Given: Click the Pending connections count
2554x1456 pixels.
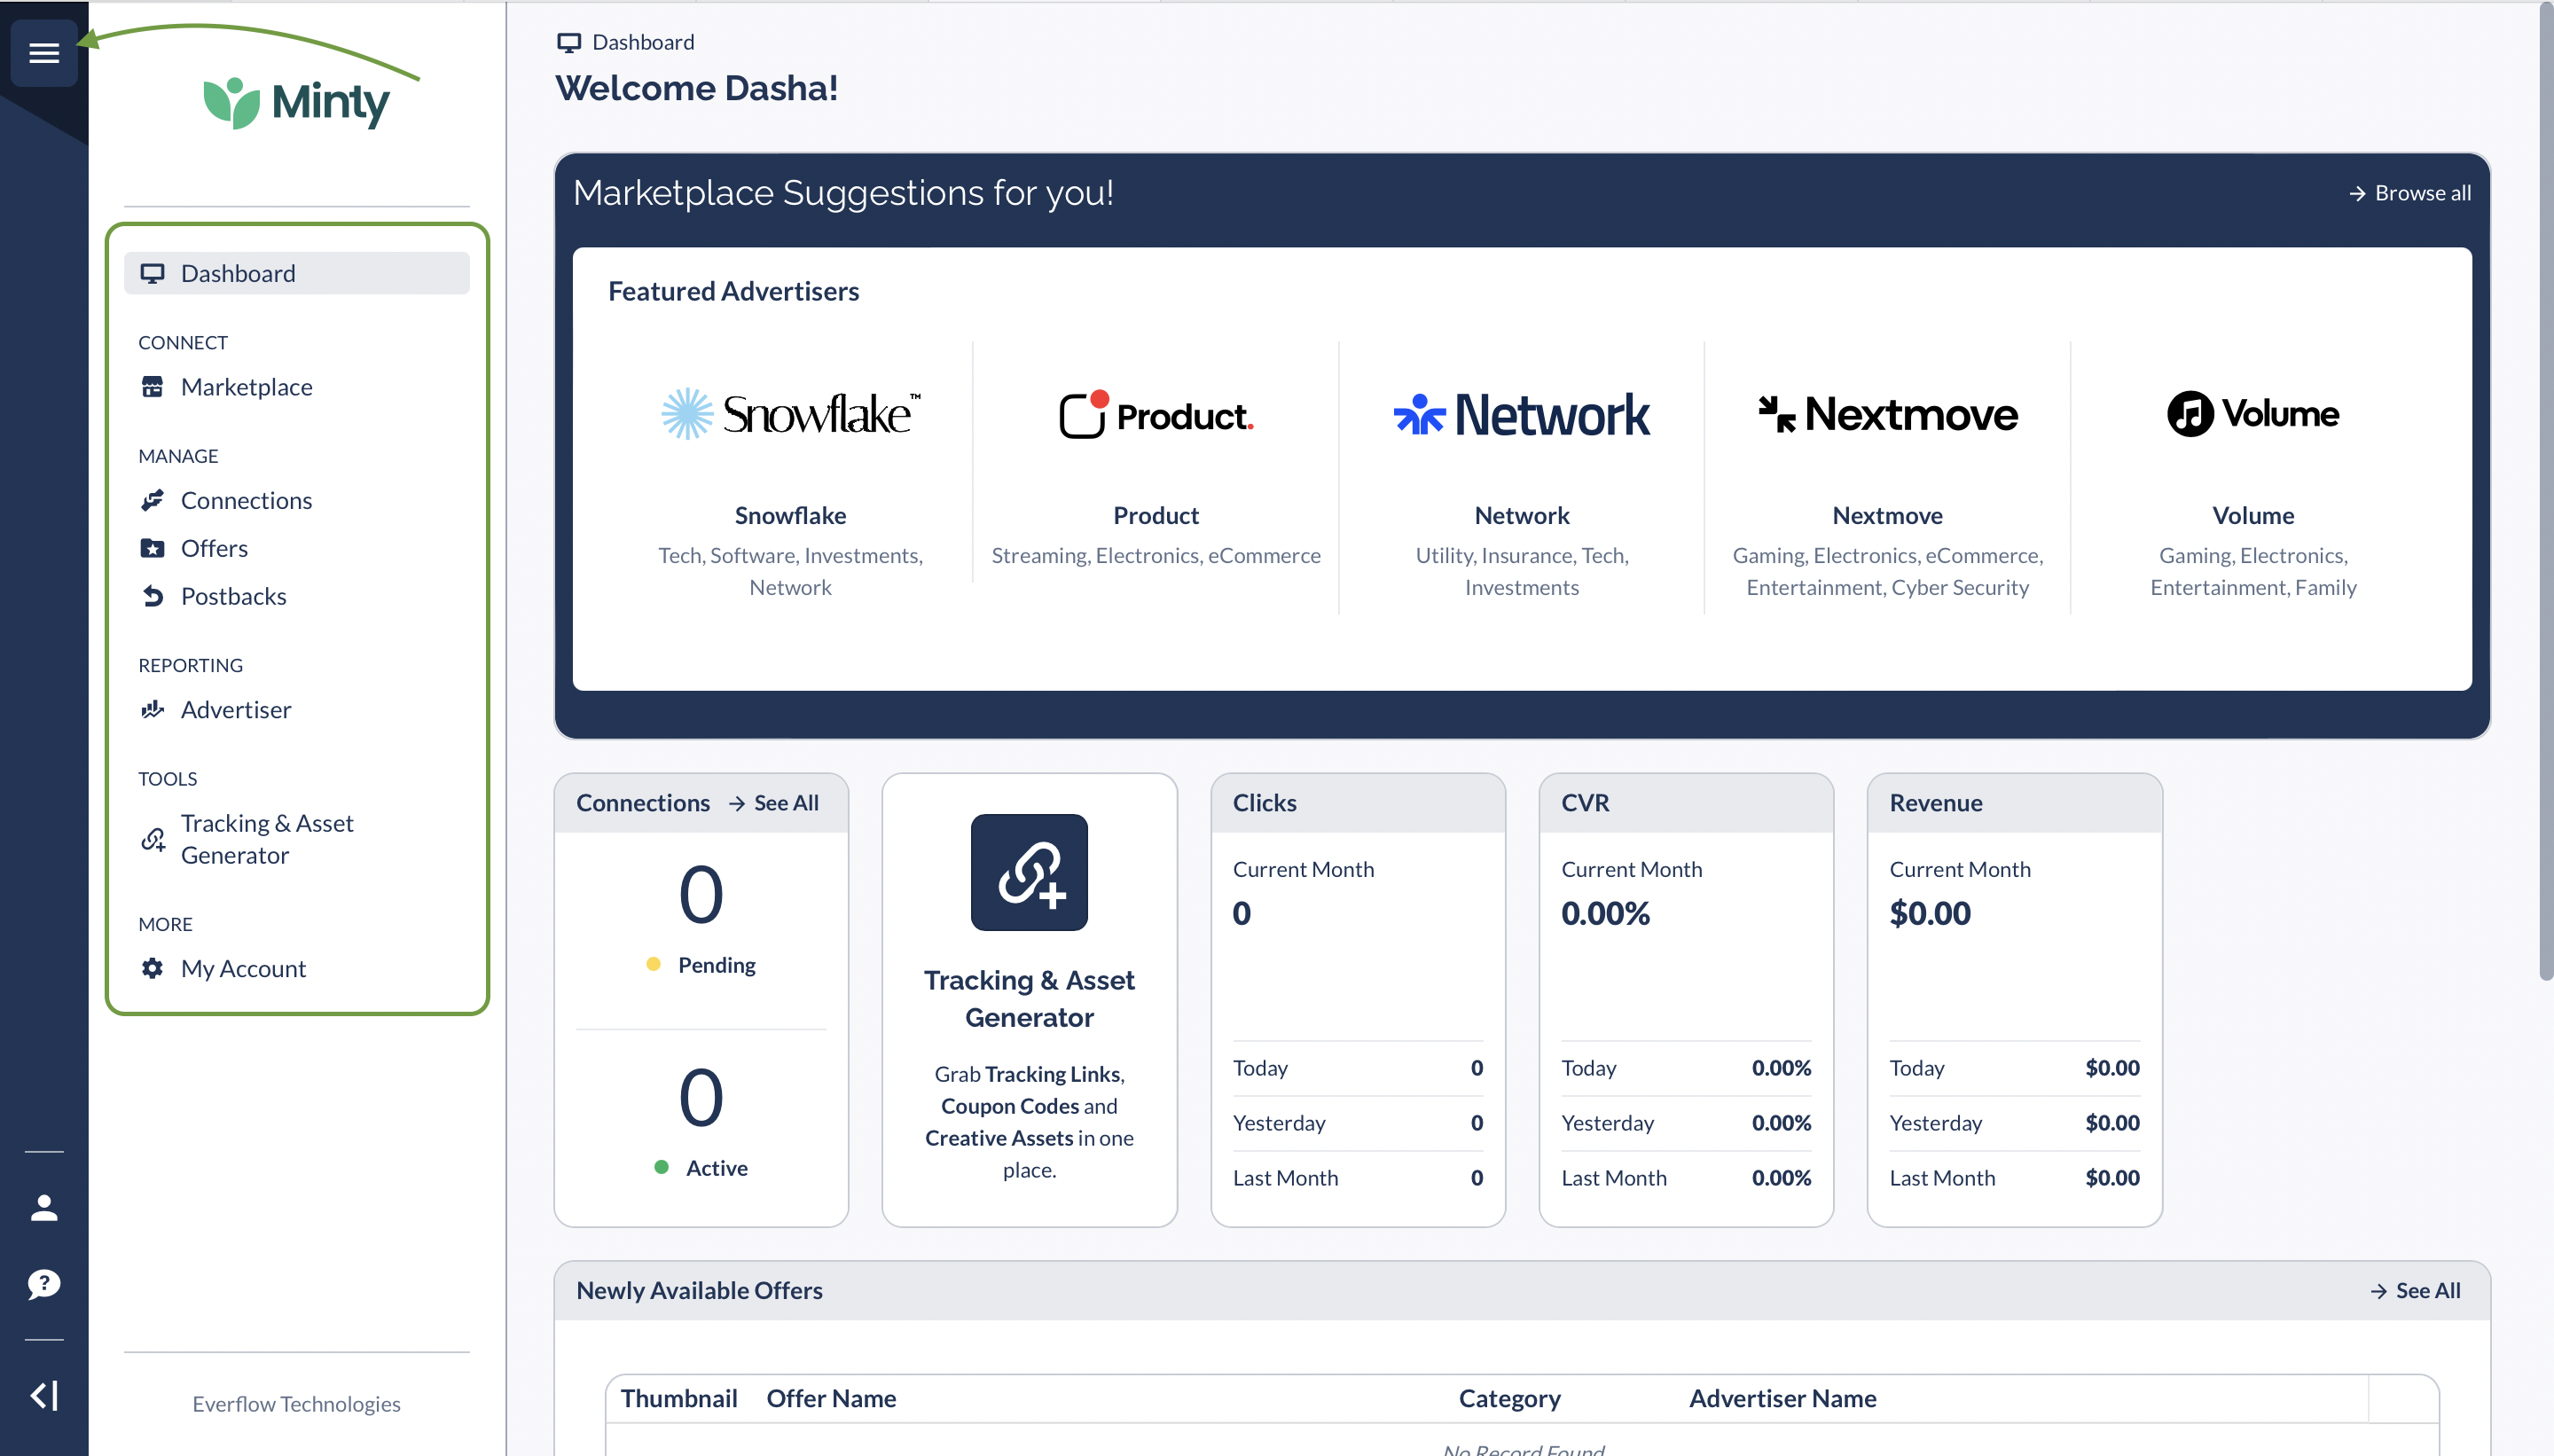Looking at the screenshot, I should (701, 894).
